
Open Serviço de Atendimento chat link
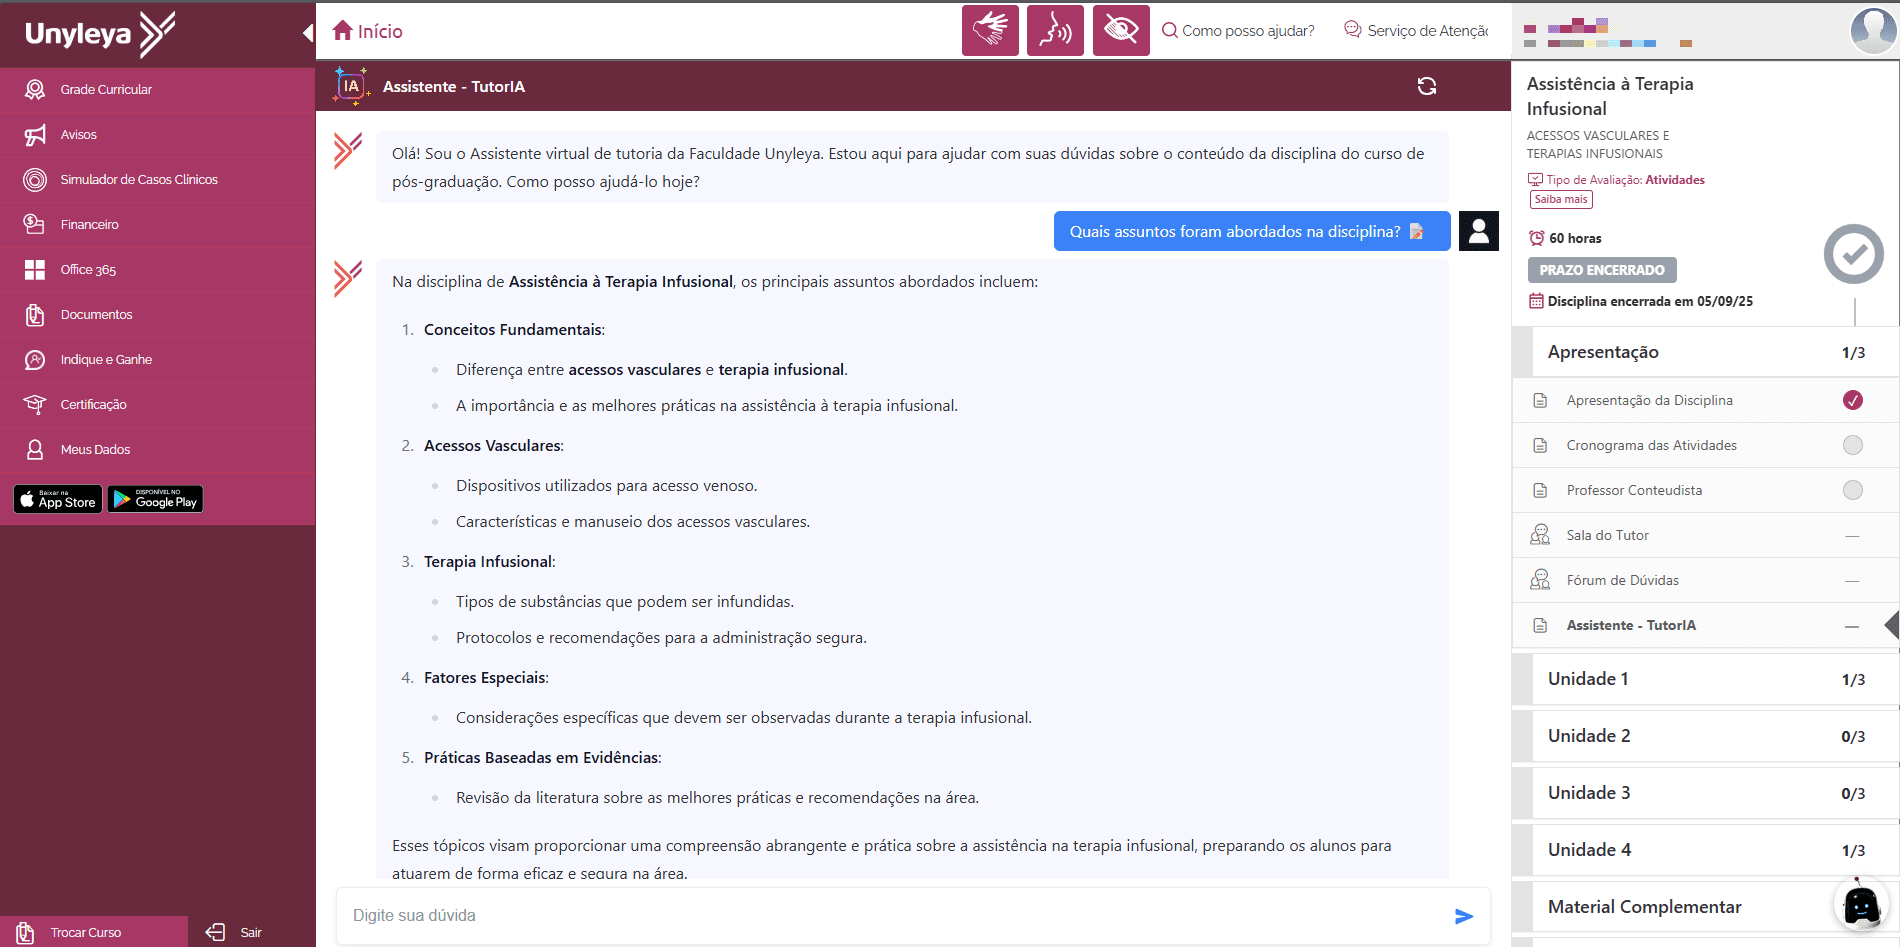pos(1416,31)
